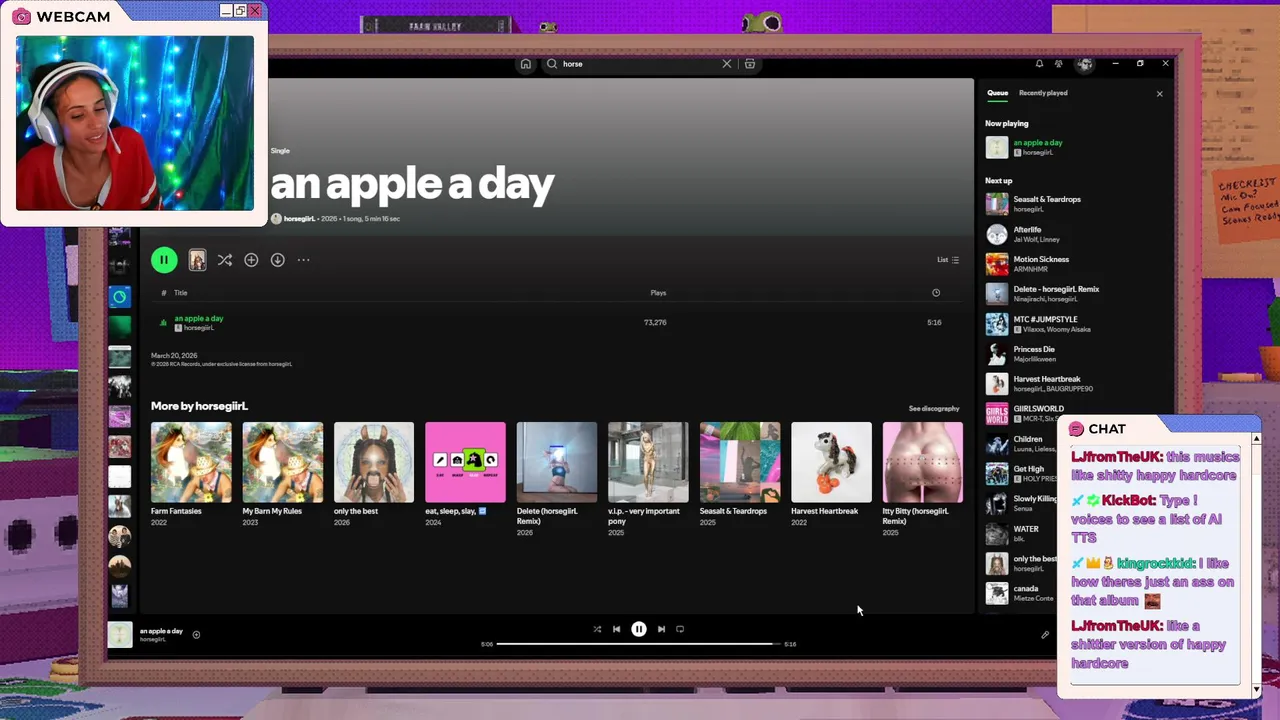Open the Harvest Heartbreak release card
The width and height of the screenshot is (1280, 720).
(x=831, y=475)
